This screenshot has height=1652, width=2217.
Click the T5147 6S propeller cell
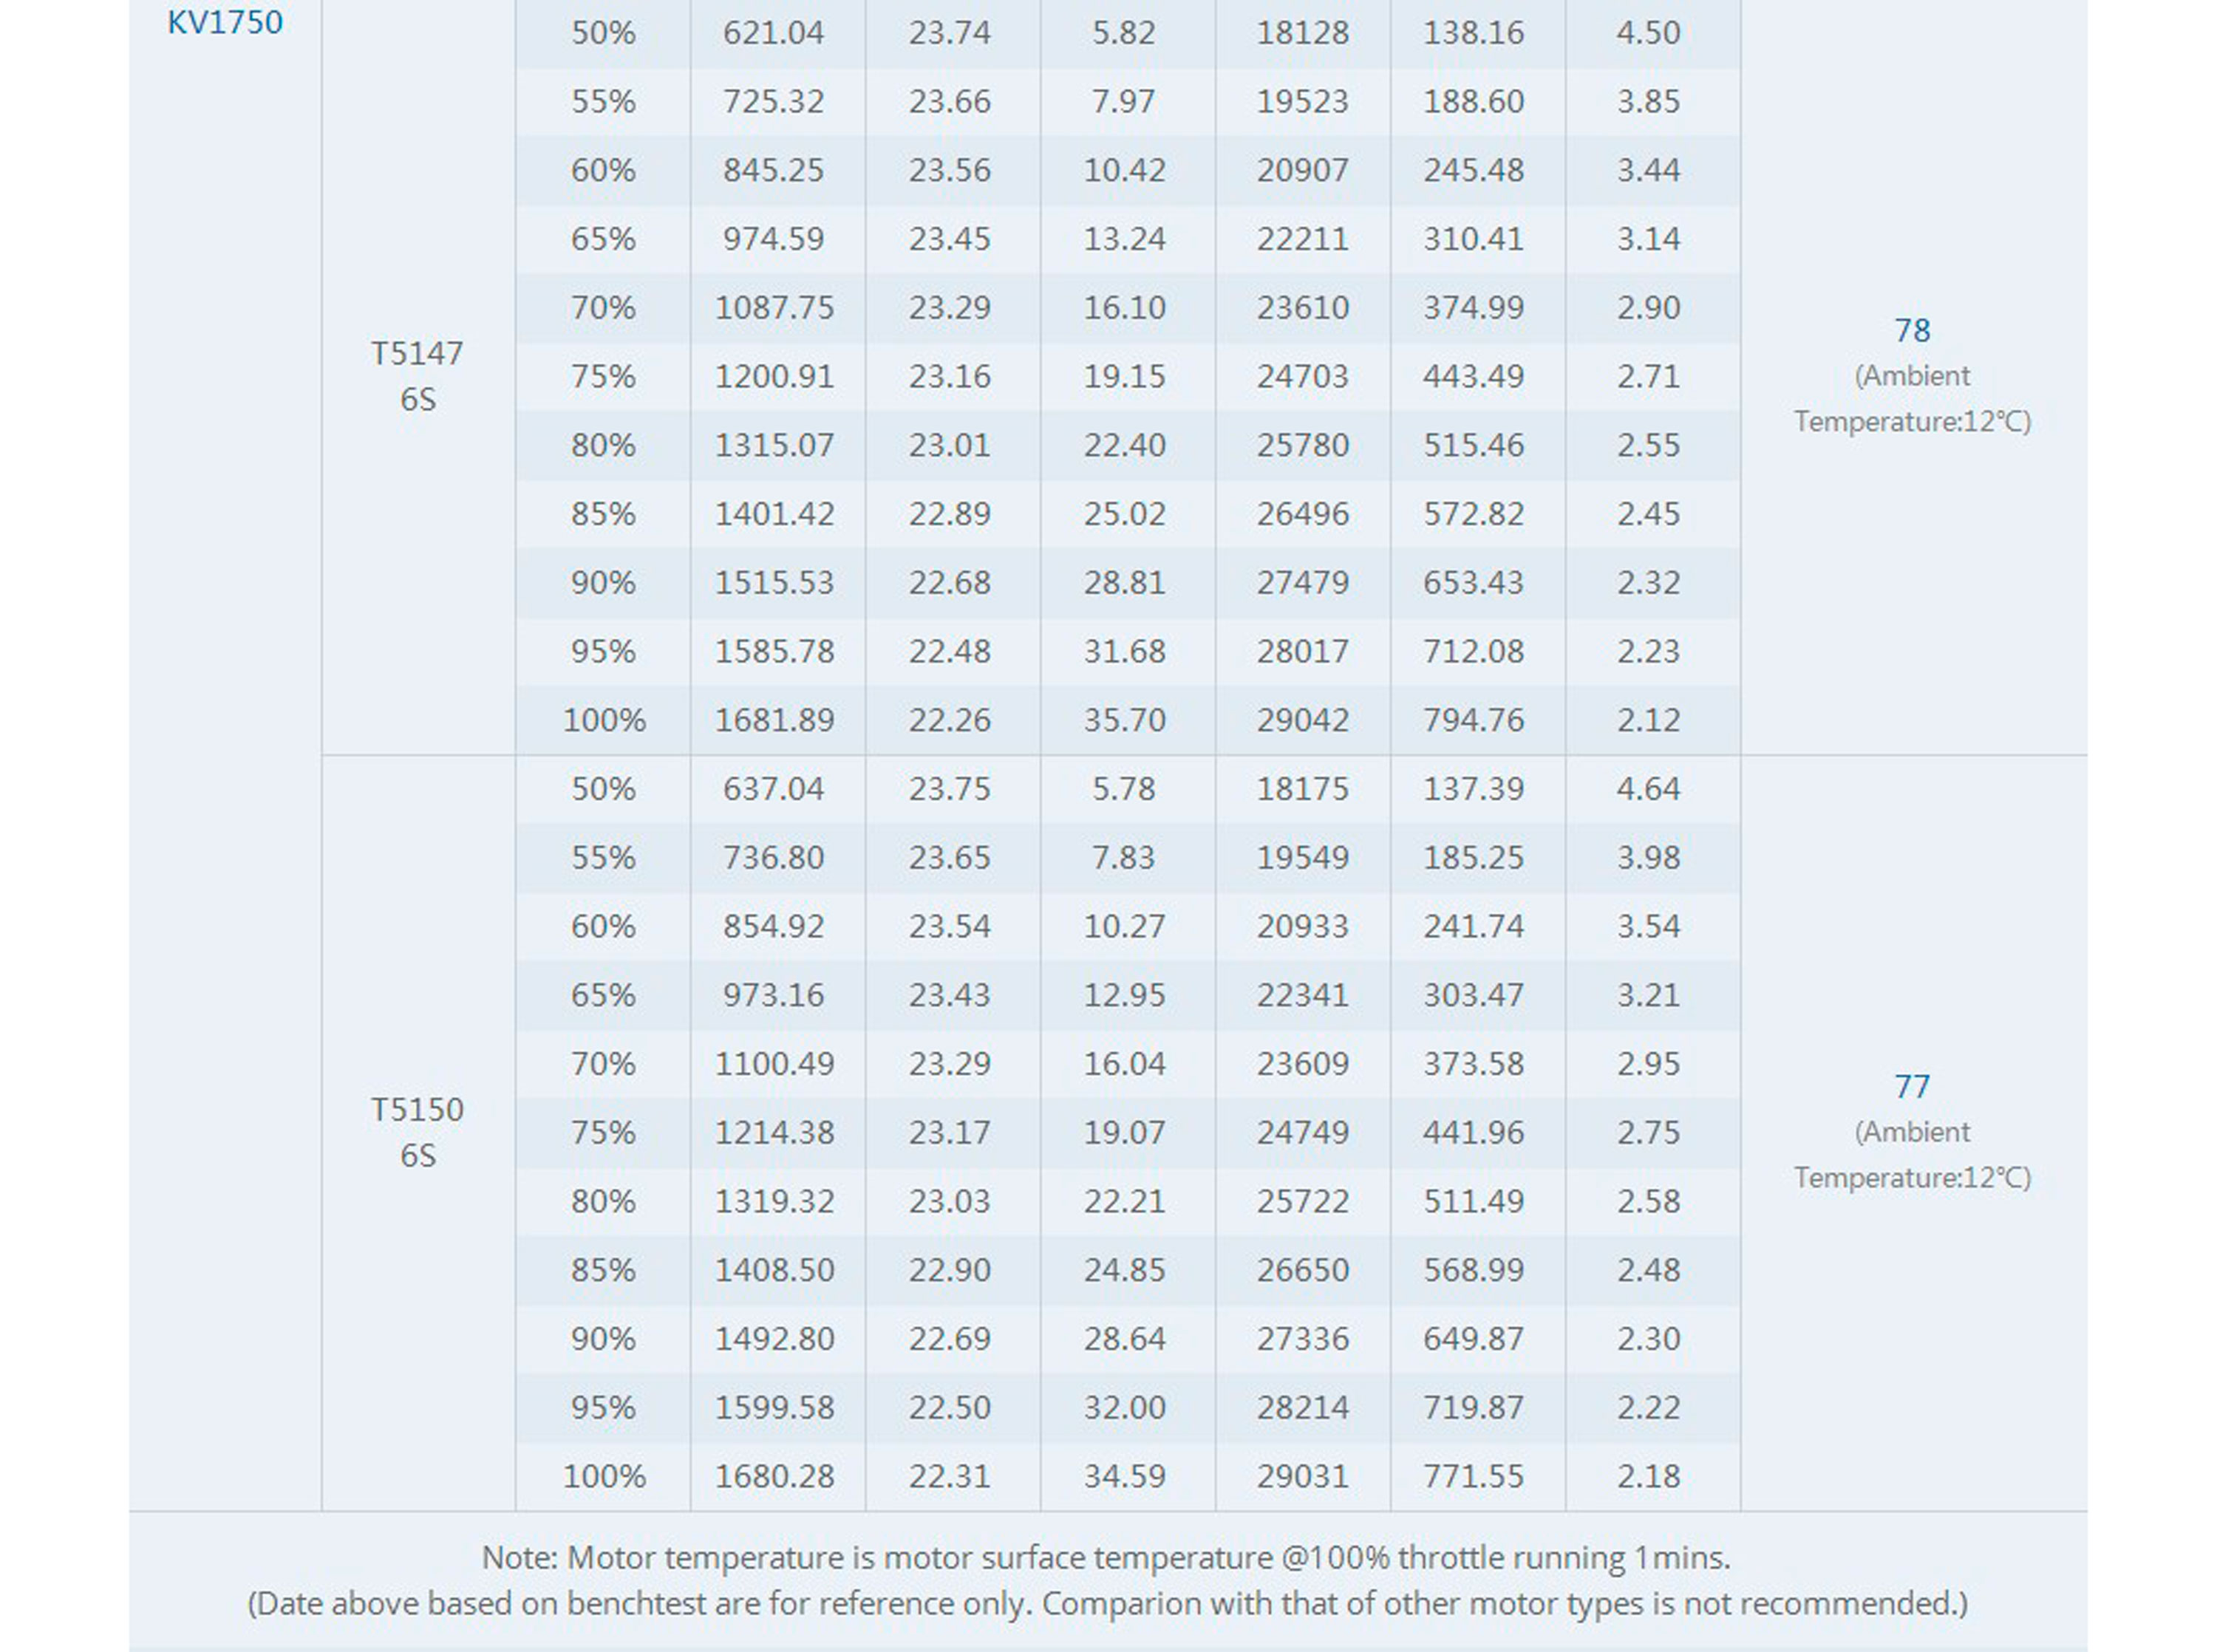click(417, 376)
